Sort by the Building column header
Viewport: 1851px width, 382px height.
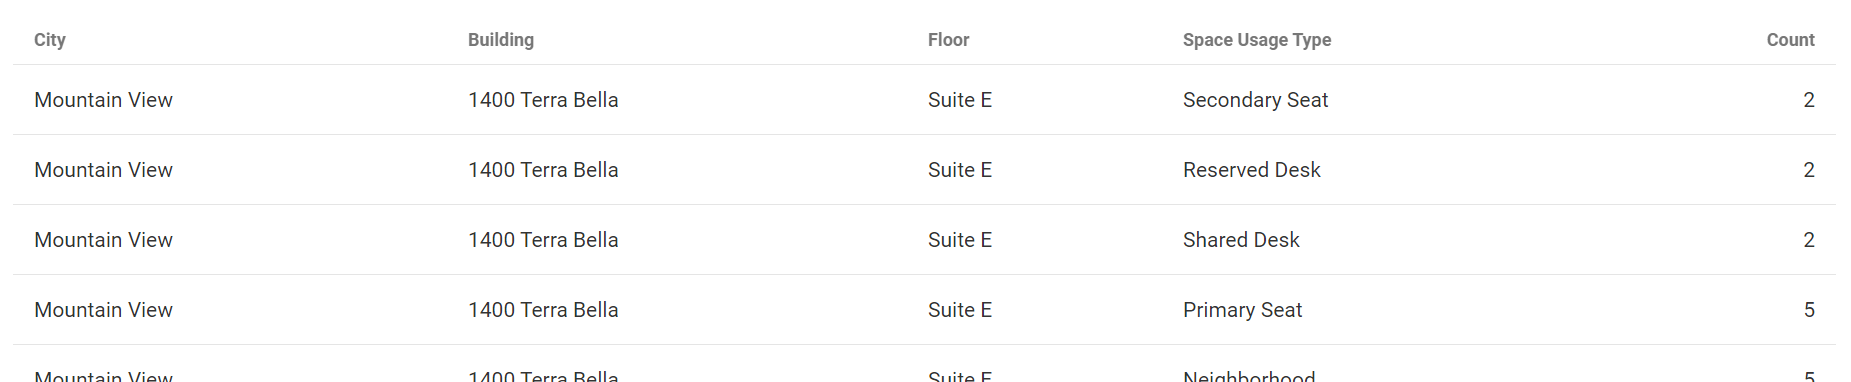[501, 40]
